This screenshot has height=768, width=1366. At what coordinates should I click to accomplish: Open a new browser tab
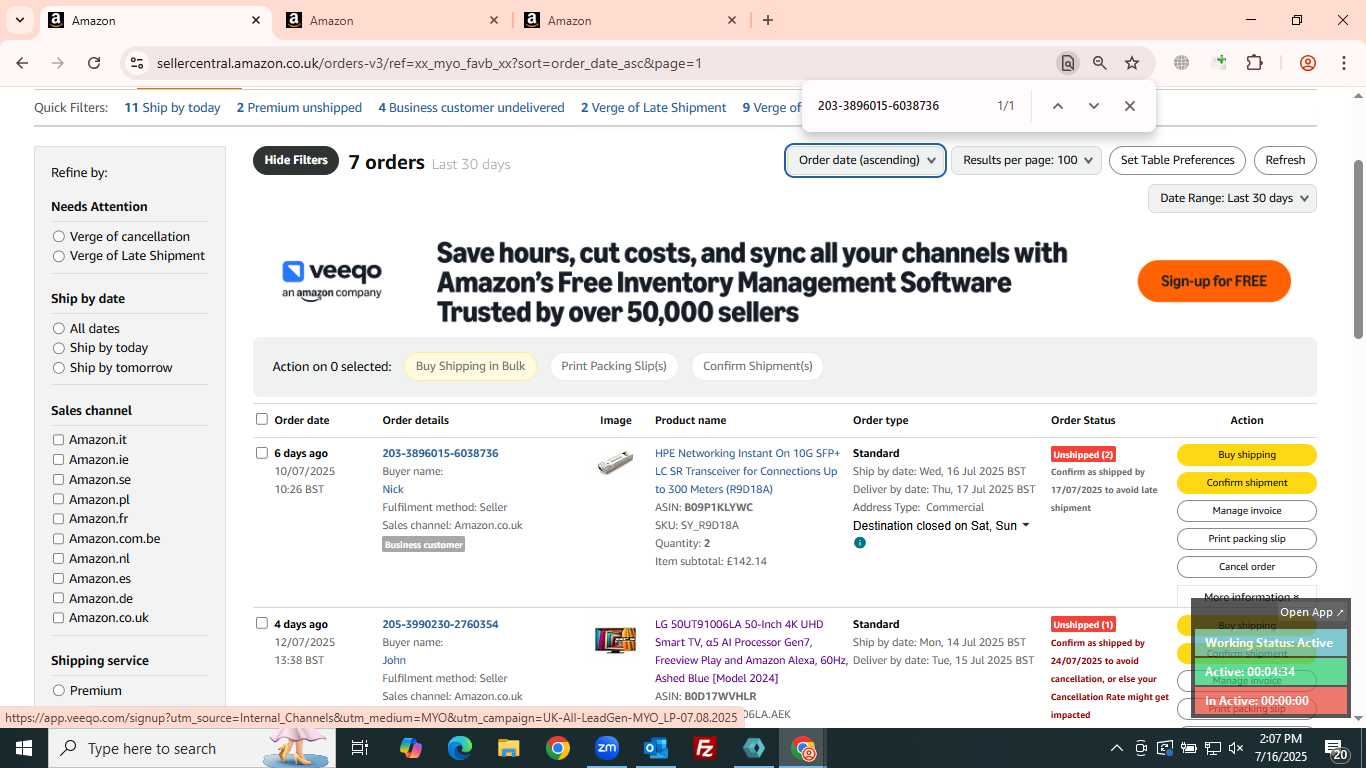click(768, 20)
